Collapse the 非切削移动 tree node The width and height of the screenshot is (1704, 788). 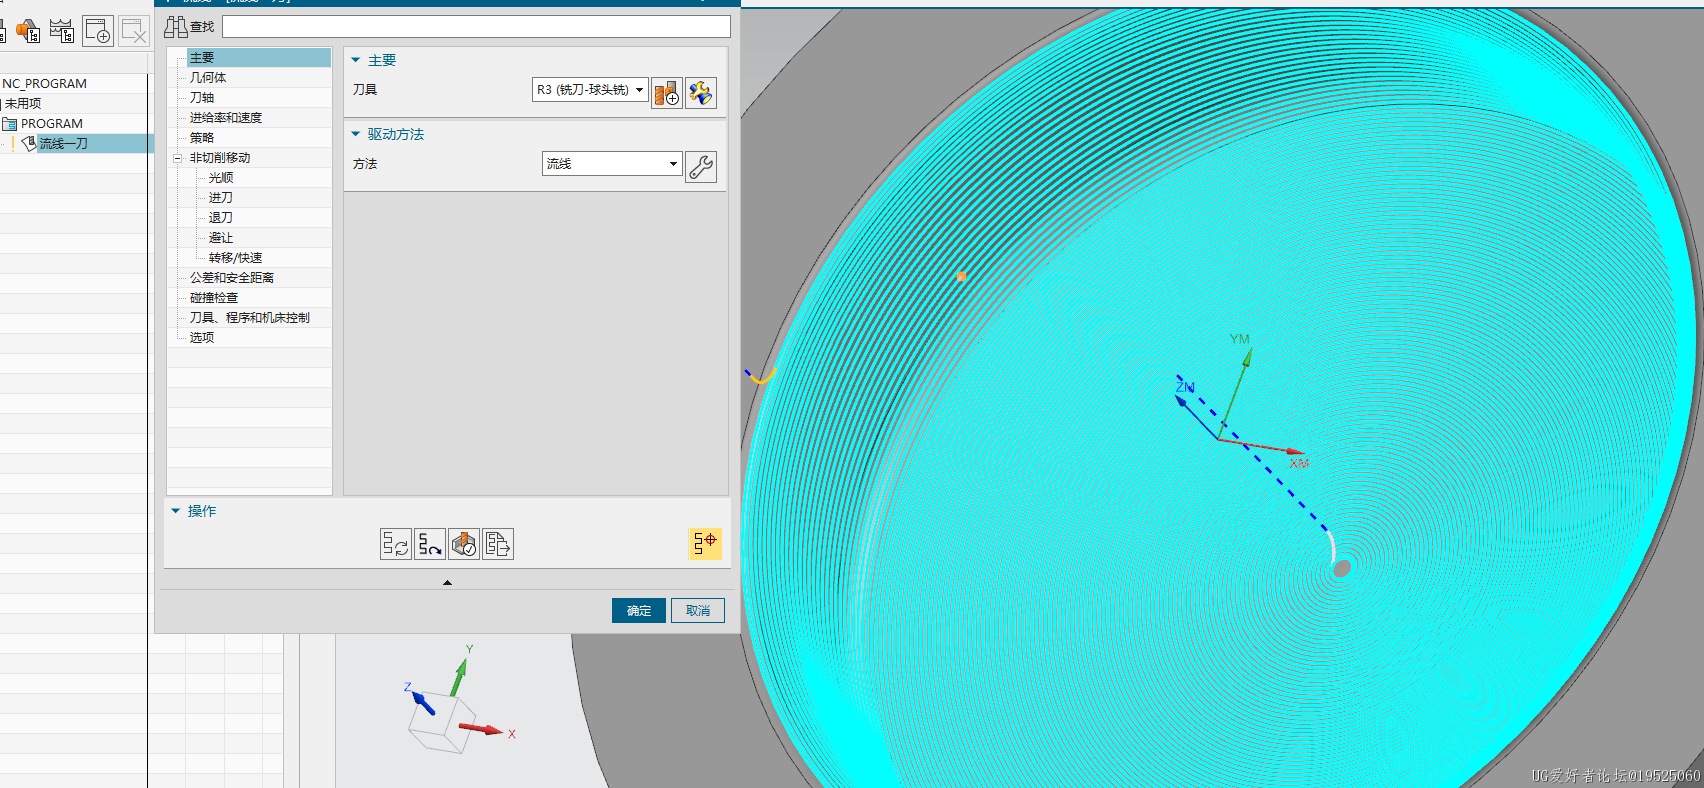(x=177, y=158)
